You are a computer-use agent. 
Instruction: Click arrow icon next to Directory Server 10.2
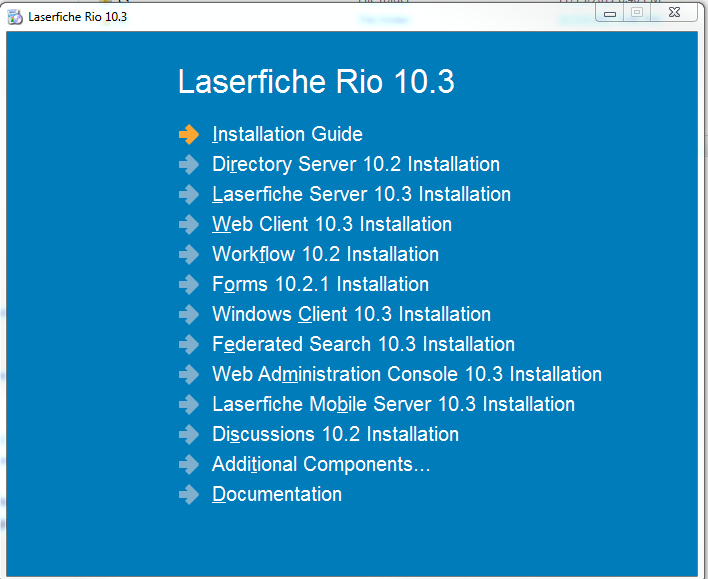189,164
